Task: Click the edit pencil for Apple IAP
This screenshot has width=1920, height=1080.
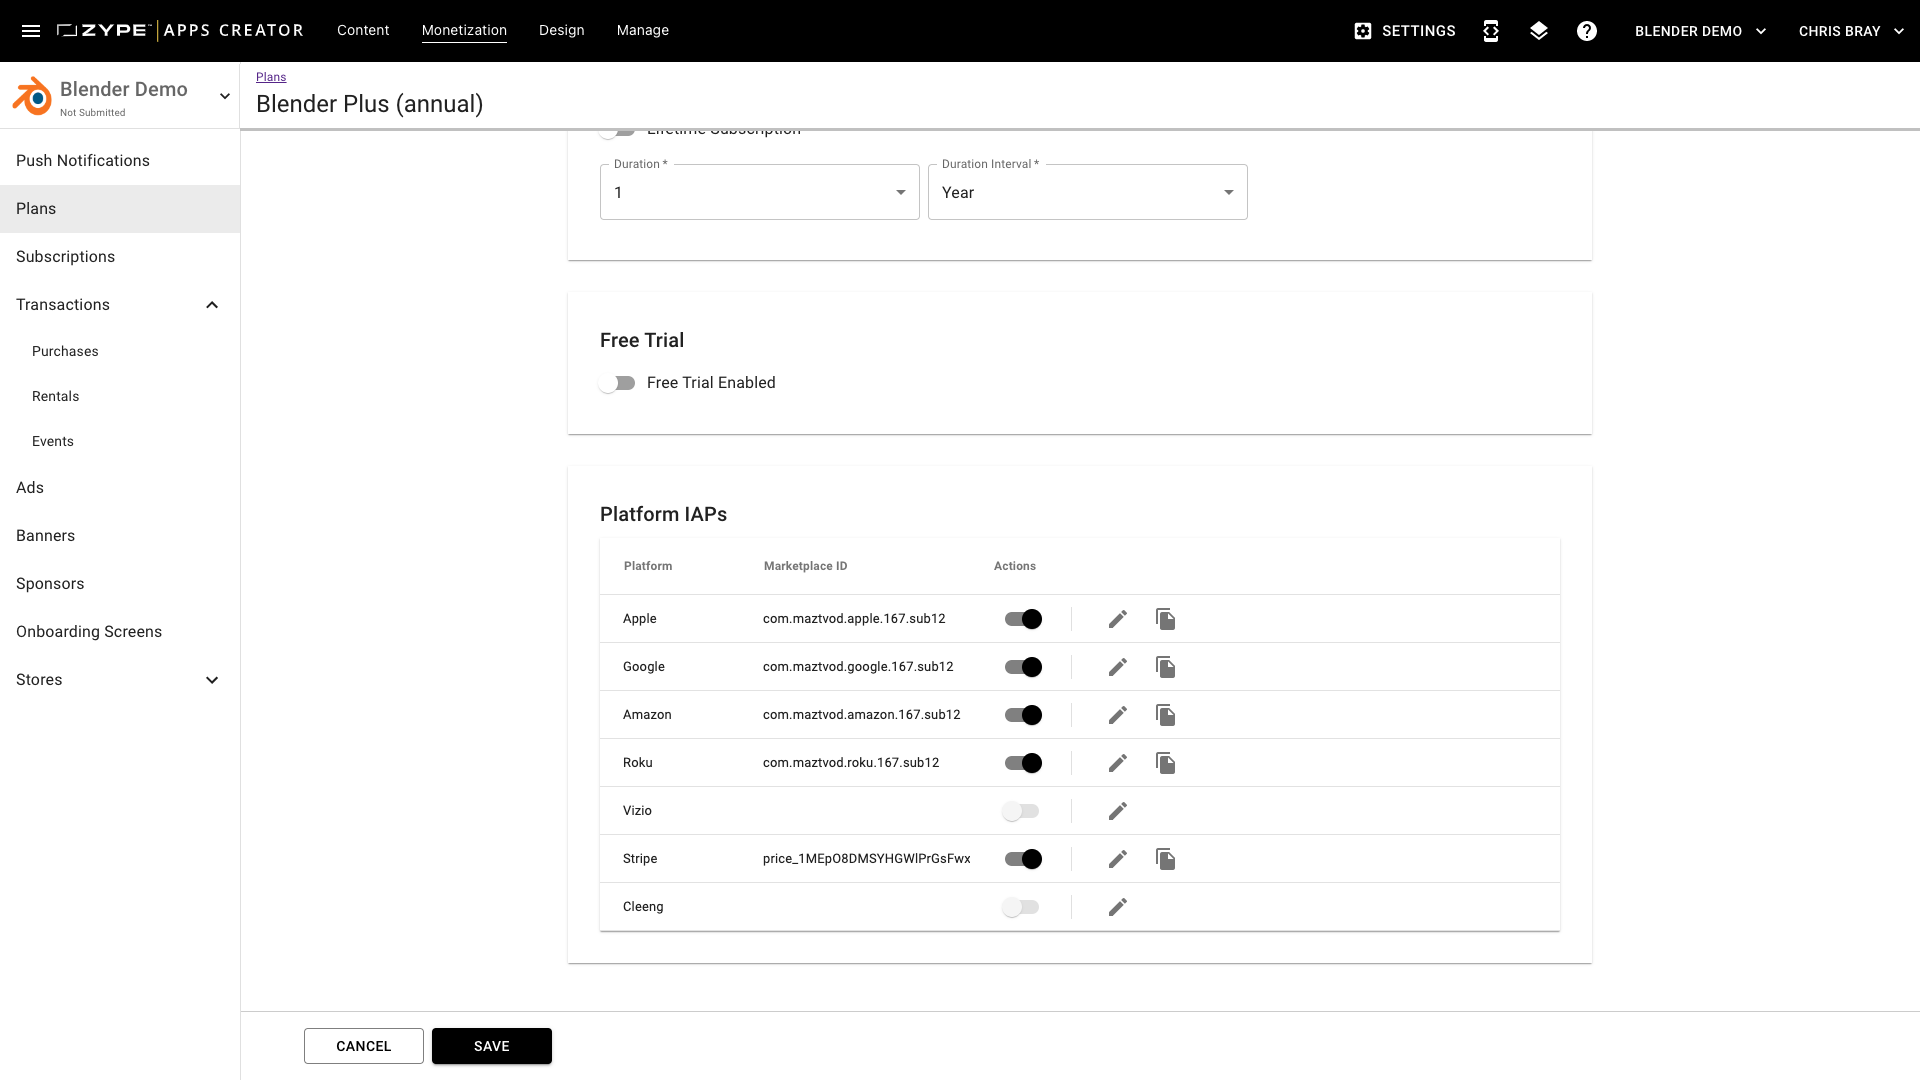Action: coord(1118,619)
